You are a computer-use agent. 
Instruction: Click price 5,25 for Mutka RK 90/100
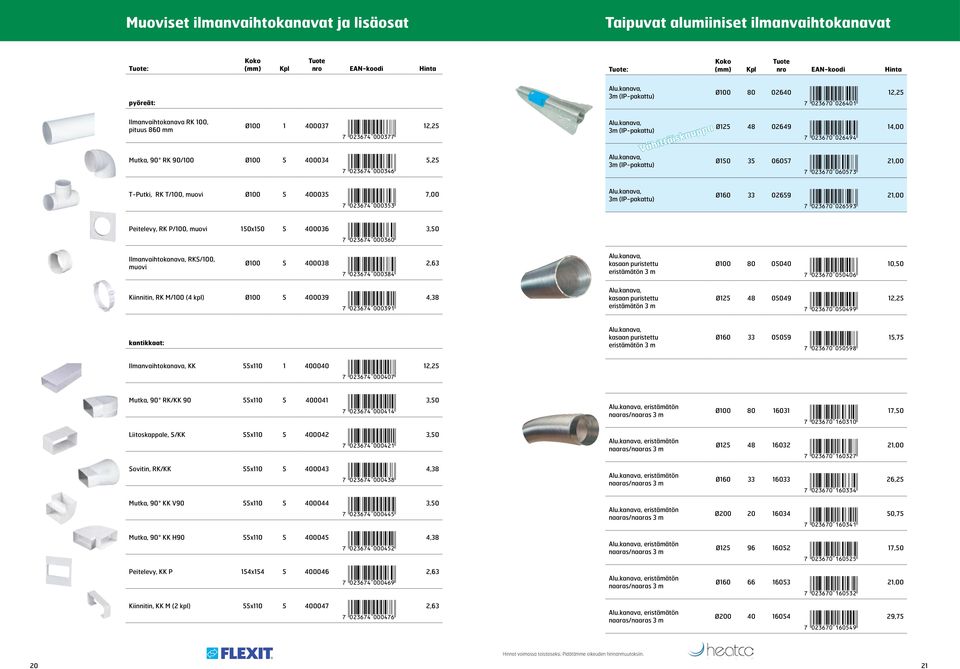[x=432, y=160]
